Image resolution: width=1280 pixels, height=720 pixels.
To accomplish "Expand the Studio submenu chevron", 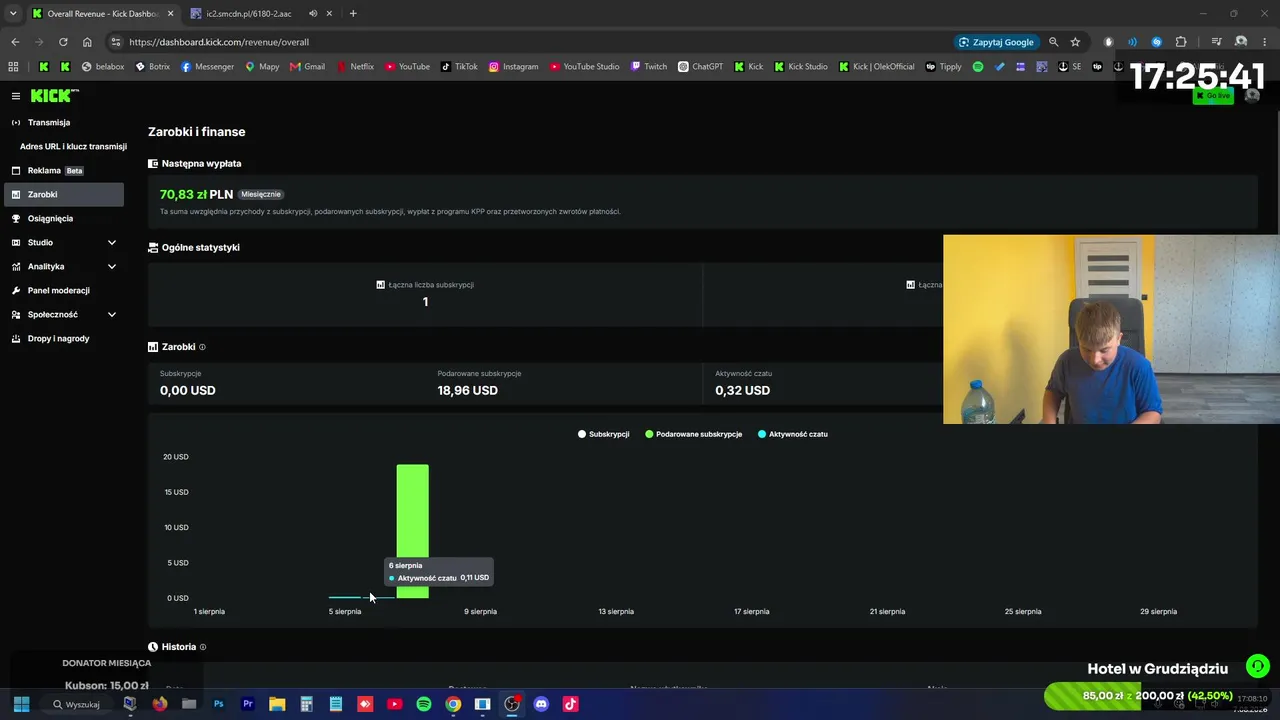I will coord(112,242).
